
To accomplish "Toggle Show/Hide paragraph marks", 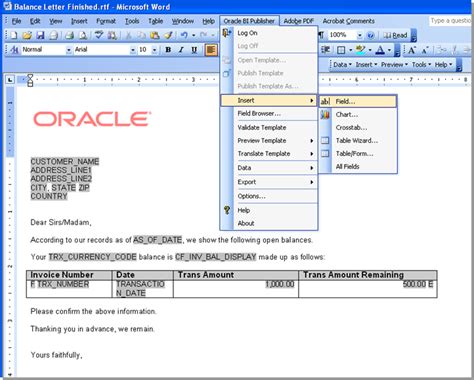I will point(322,35).
